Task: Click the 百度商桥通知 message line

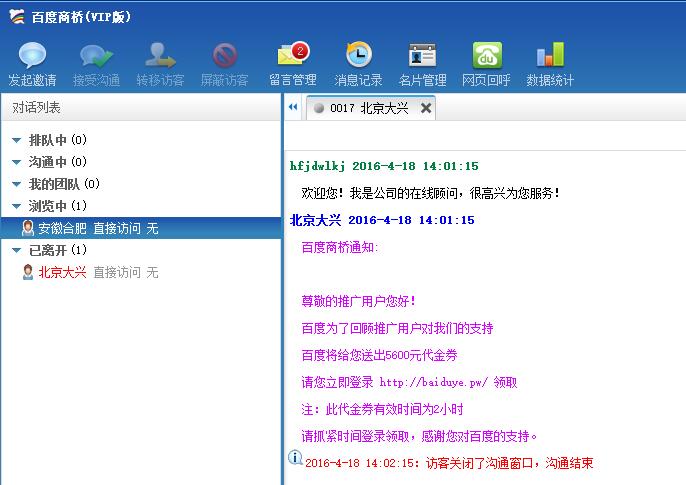Action: [340, 247]
